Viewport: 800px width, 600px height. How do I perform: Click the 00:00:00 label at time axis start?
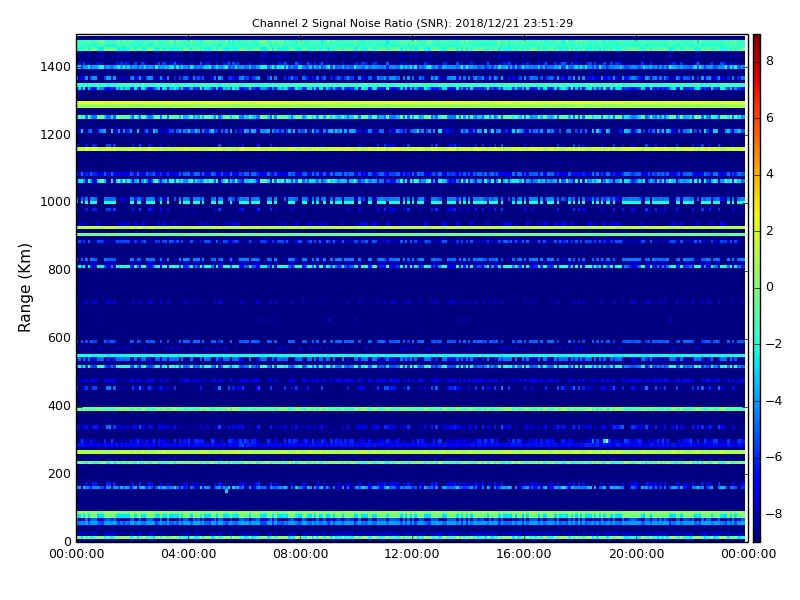pos(77,554)
